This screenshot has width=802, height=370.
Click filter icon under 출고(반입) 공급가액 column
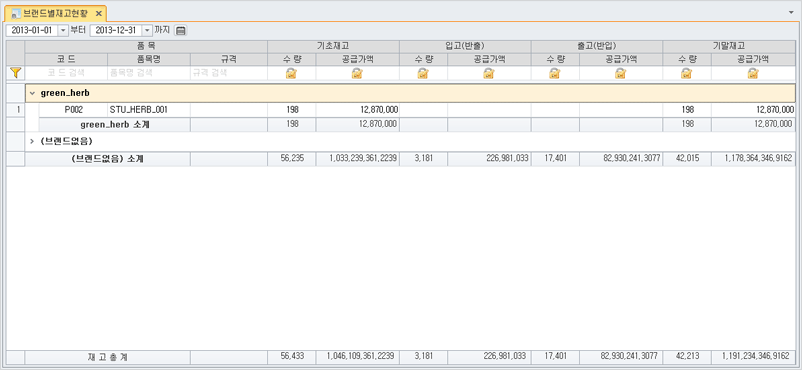click(x=621, y=73)
